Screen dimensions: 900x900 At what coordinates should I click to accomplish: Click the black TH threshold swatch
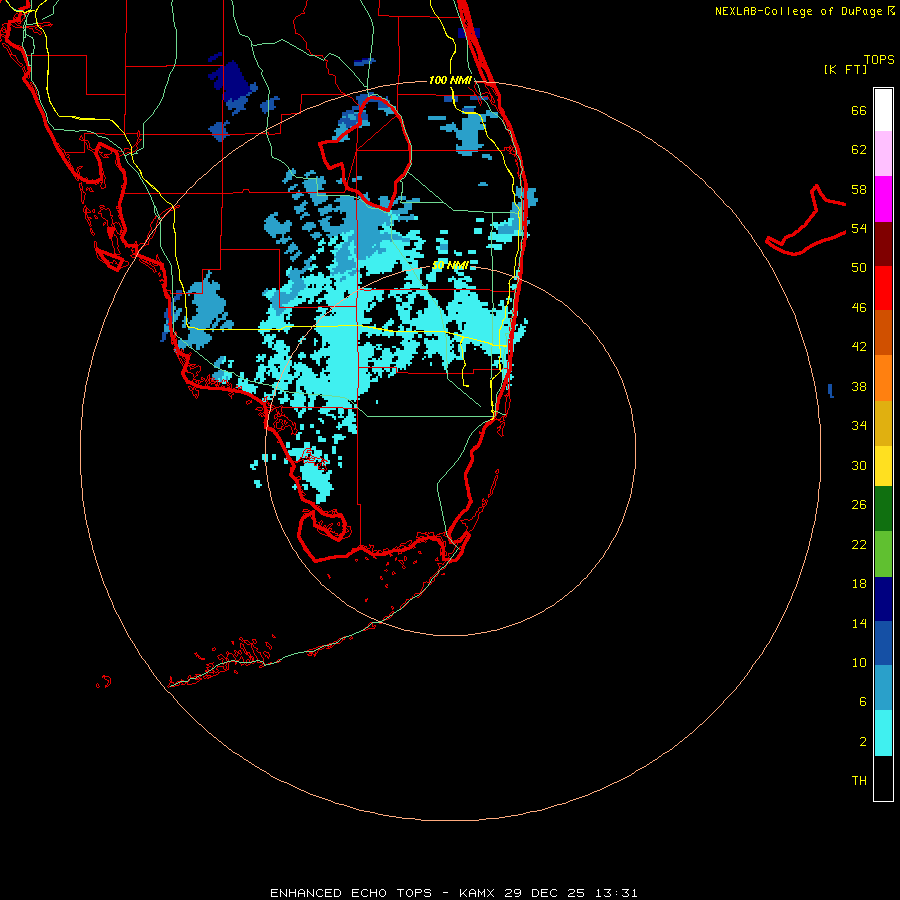883,778
